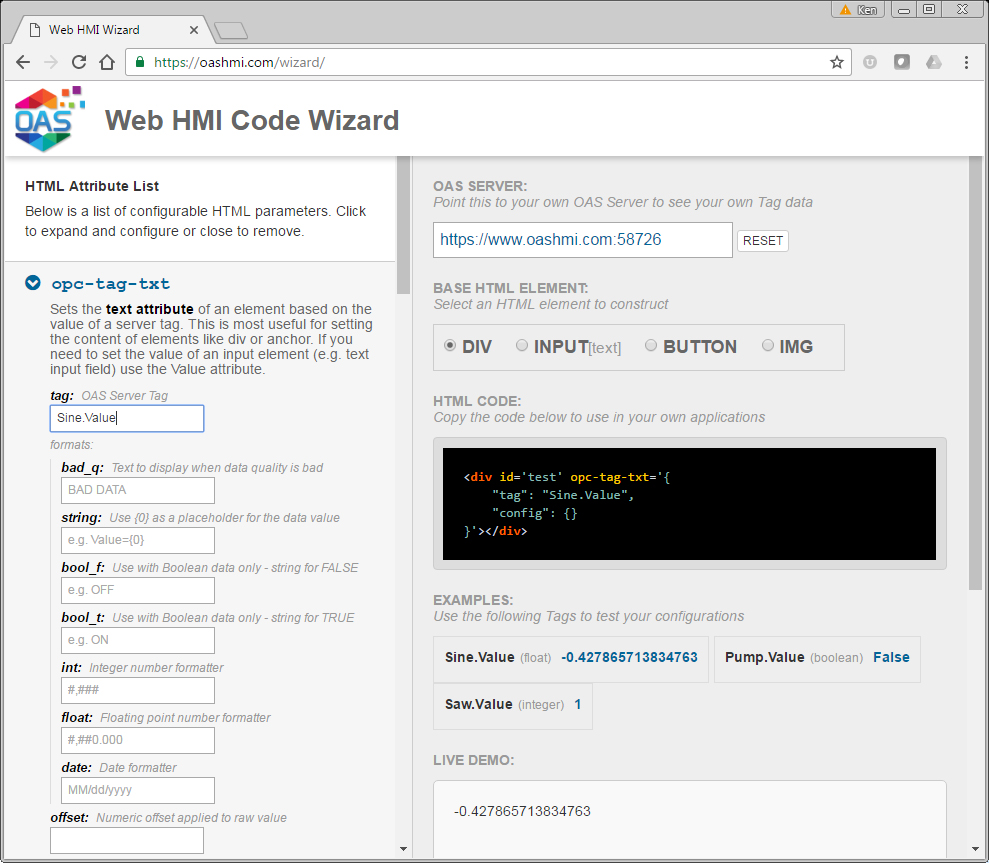Select the INPUT radio button

[522, 345]
